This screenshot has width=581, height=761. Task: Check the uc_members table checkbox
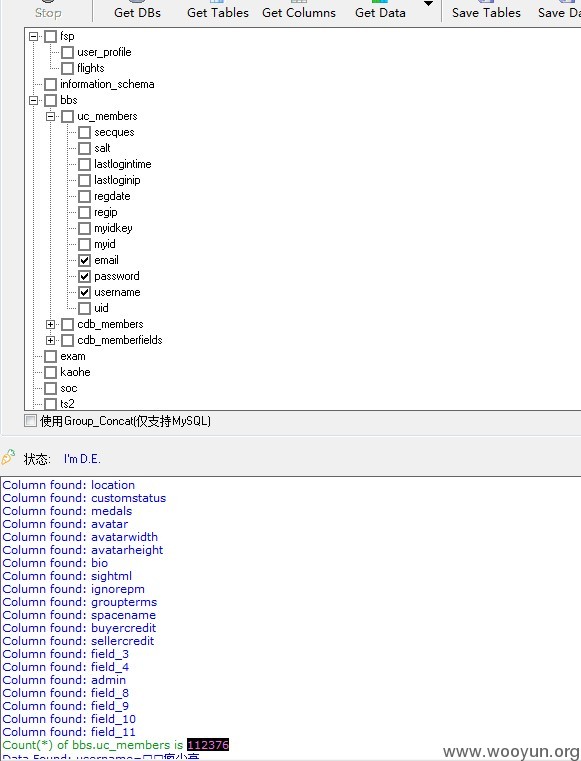point(67,116)
